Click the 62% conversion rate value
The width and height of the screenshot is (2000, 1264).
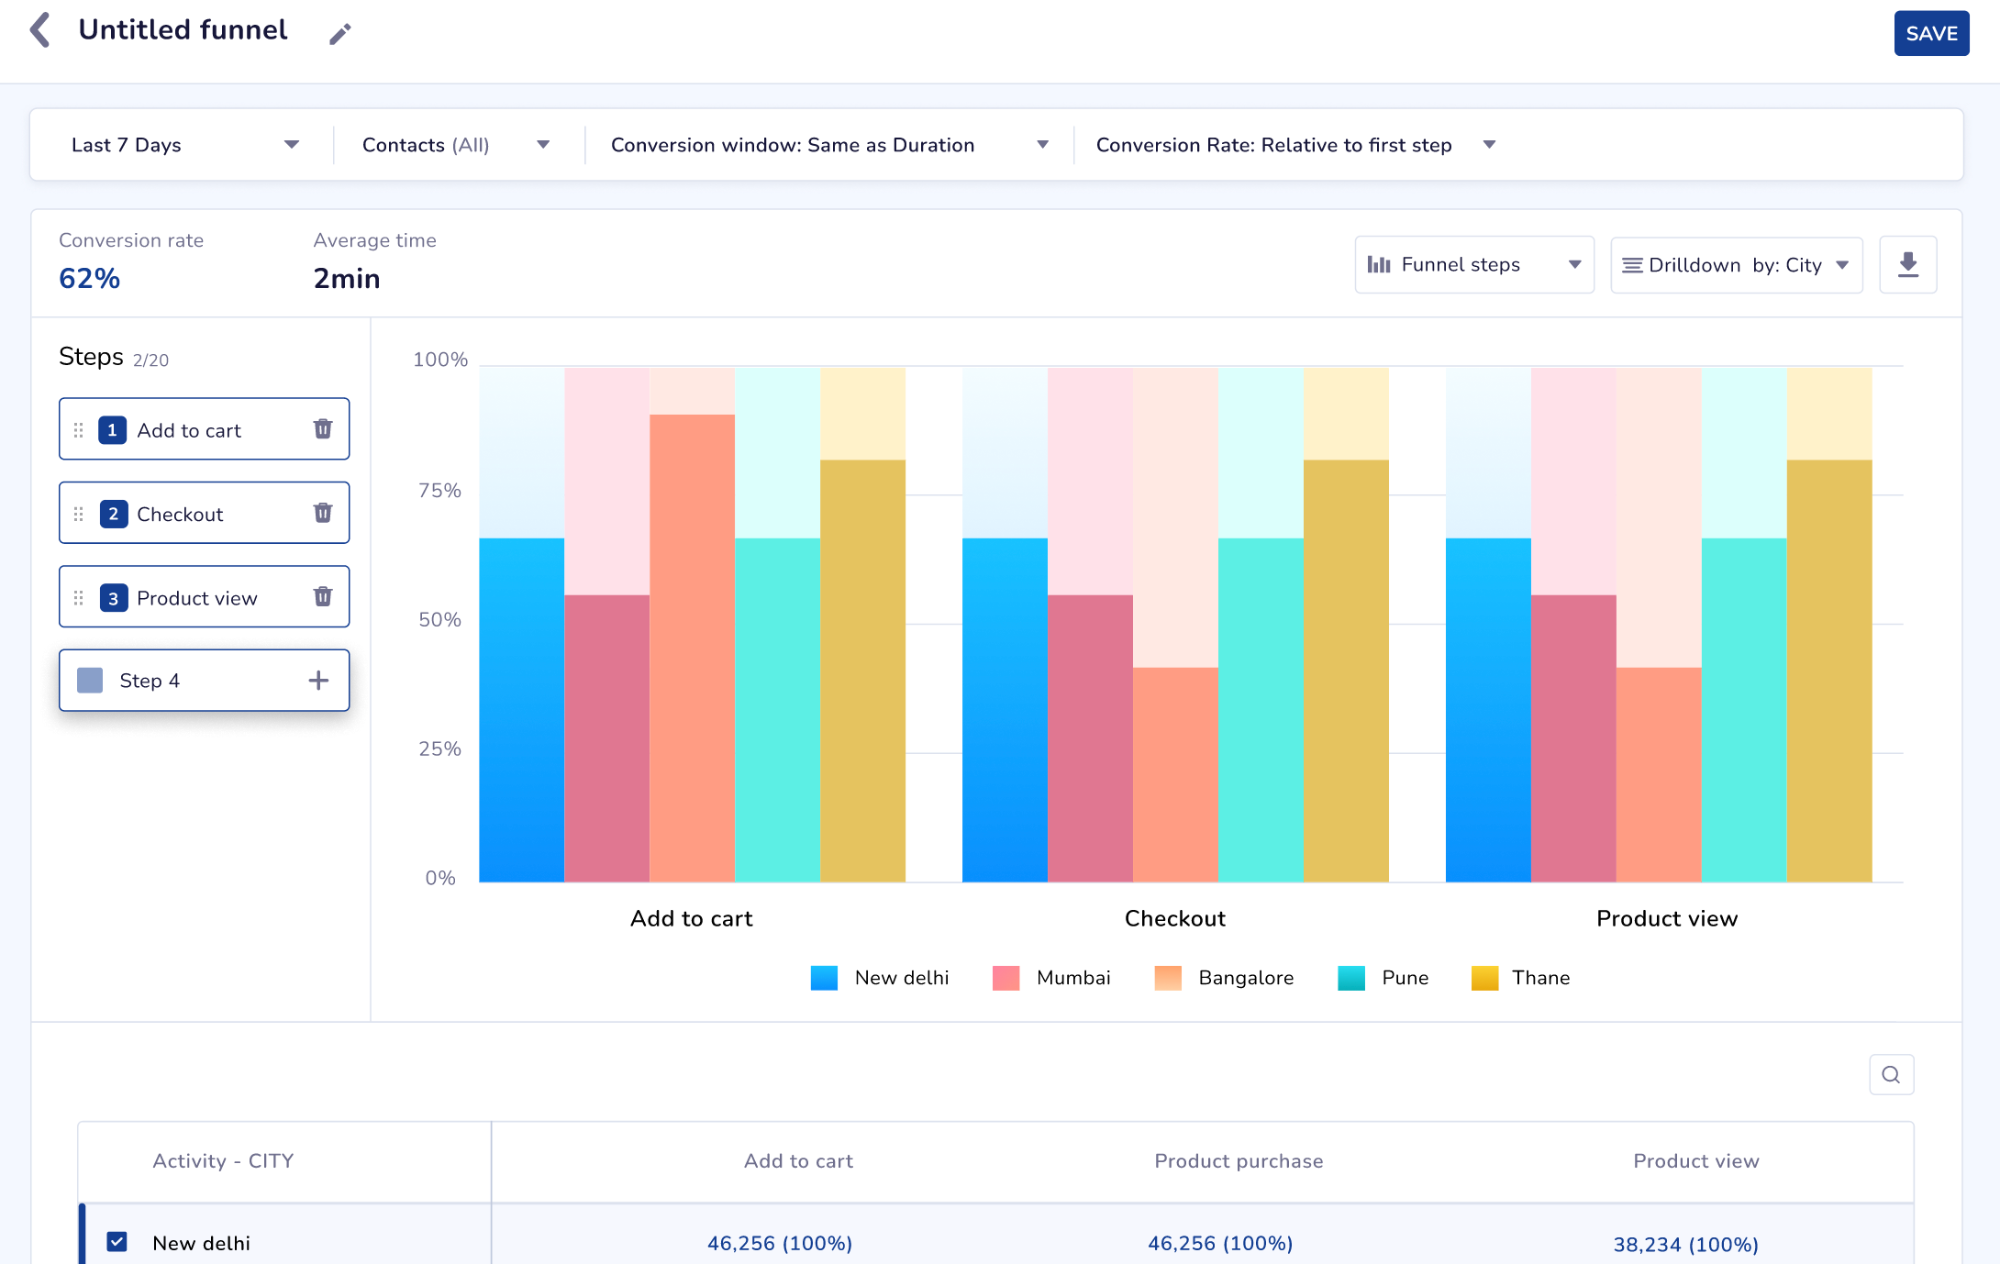tap(90, 278)
